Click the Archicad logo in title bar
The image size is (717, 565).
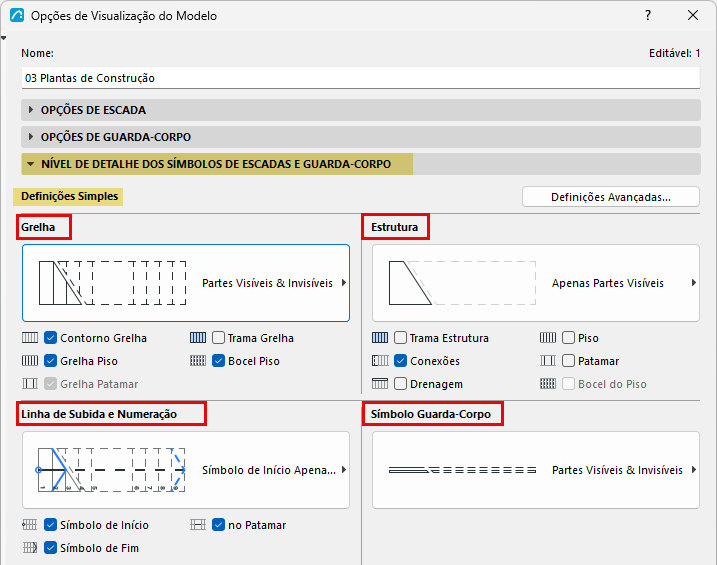[x=17, y=16]
